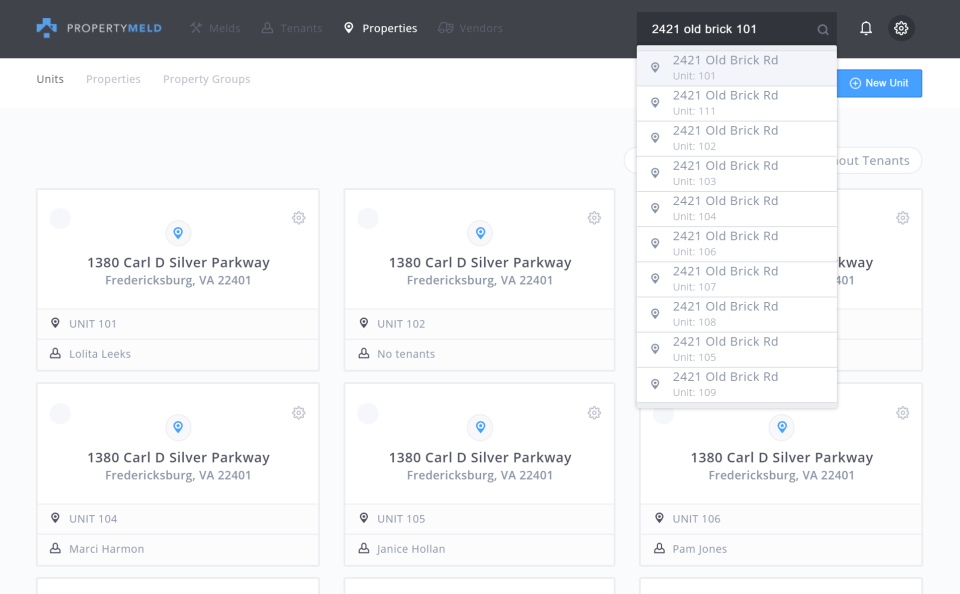The height and width of the screenshot is (594, 960).
Task: Open gear menu on Unit 102 card
Action: point(594,218)
